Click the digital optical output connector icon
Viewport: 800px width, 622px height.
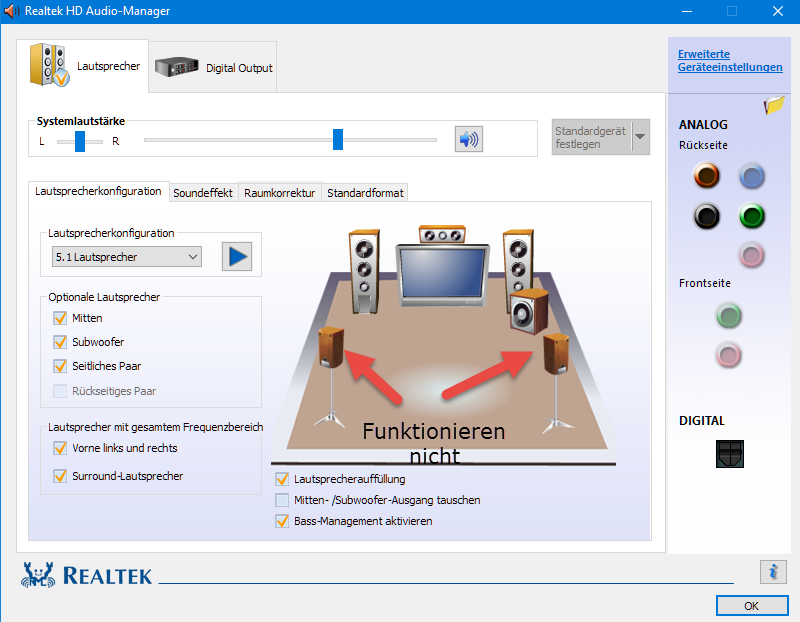[730, 454]
